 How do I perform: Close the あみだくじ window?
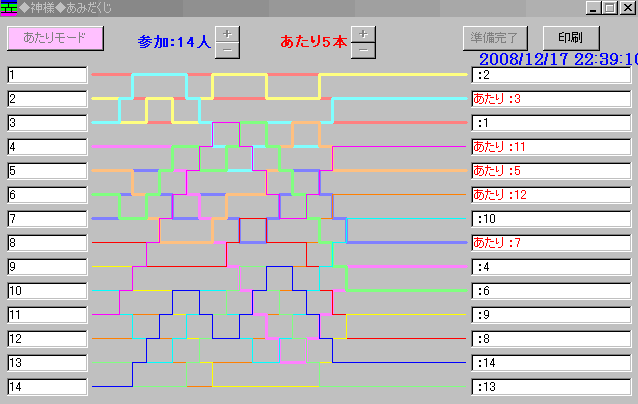point(628,8)
